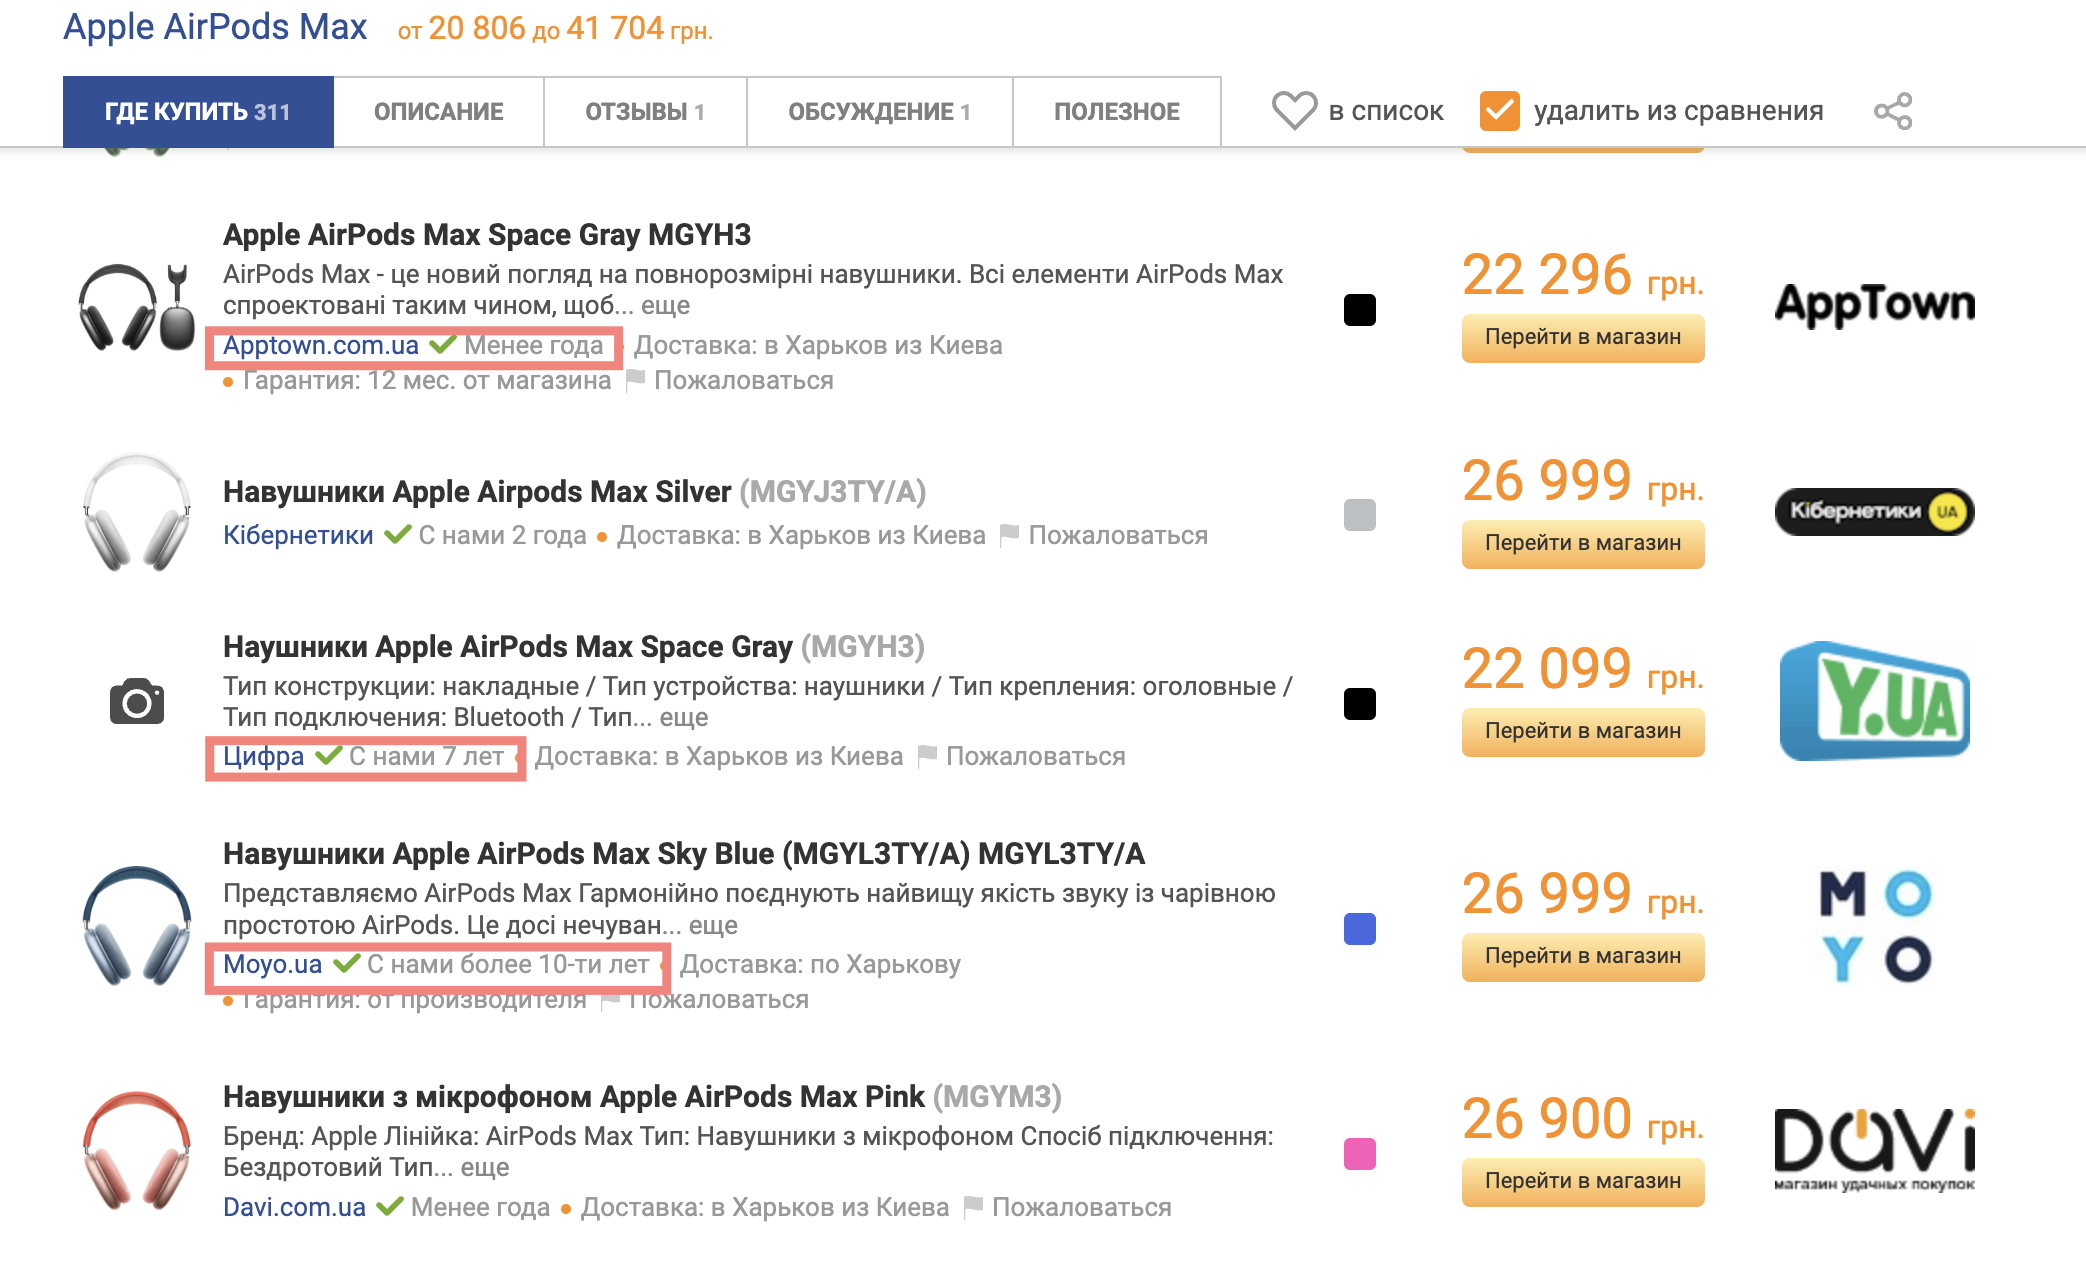Open the Apptown.com.ua store link

coord(321,345)
